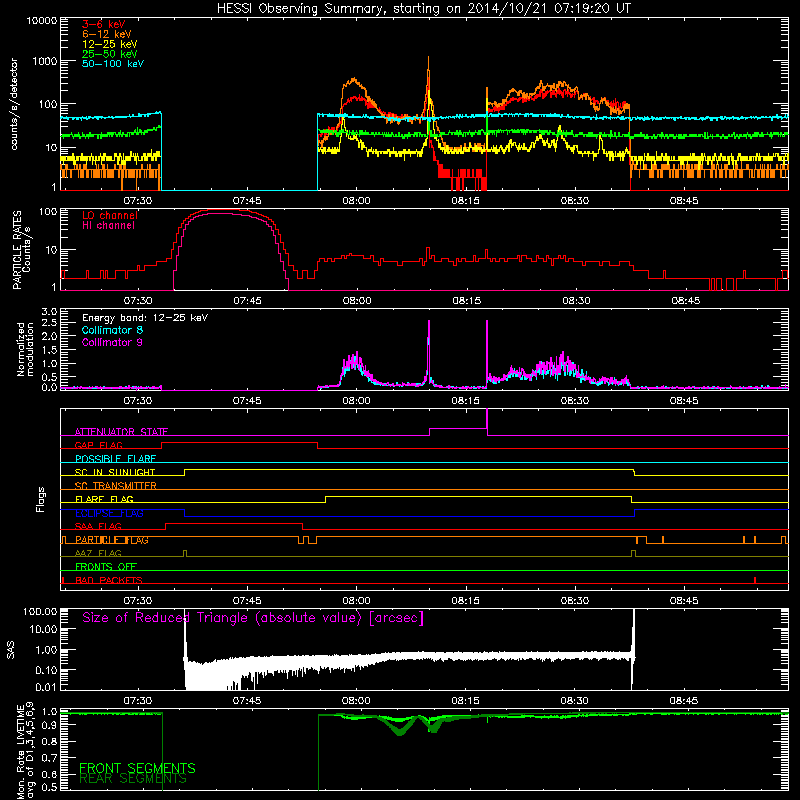The width and height of the screenshot is (800, 800).
Task: Click the 08:00 tick under flags panel
Action: (x=356, y=601)
